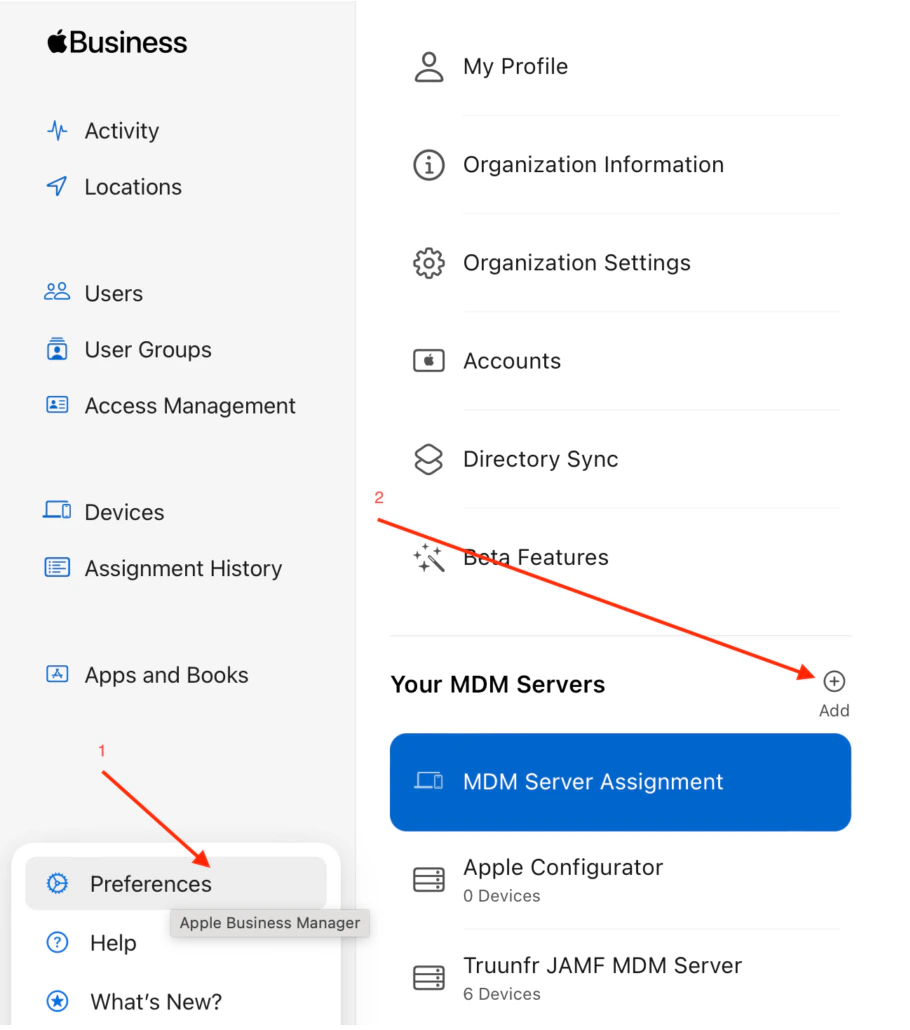Image resolution: width=910 pixels, height=1030 pixels.
Task: Click "6 Devices" under Truunfr JAMF
Action: pyautogui.click(x=502, y=994)
